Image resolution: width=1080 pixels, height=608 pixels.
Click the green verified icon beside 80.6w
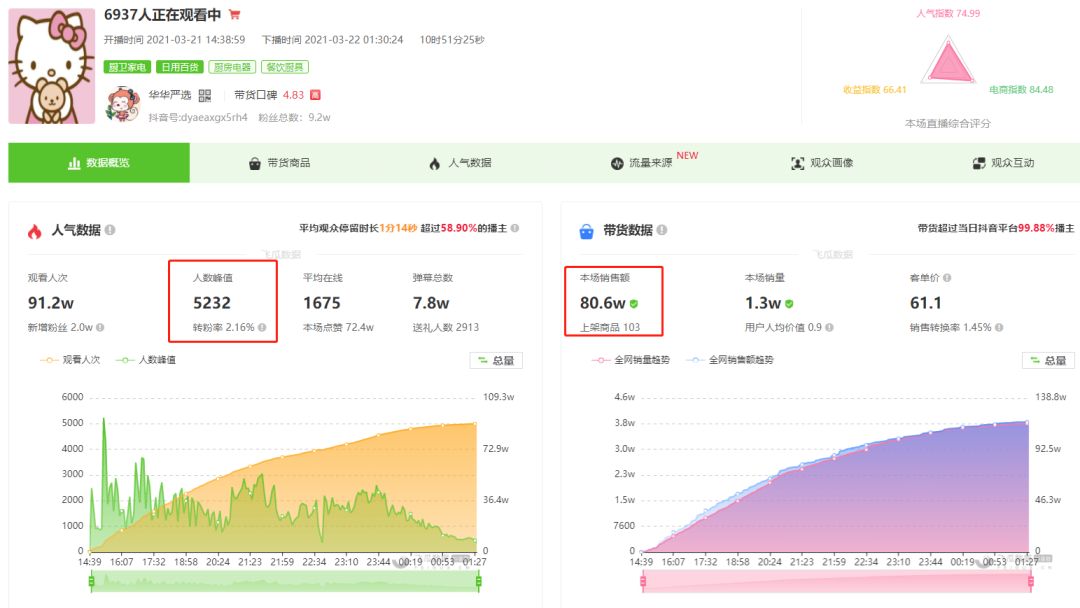click(634, 304)
